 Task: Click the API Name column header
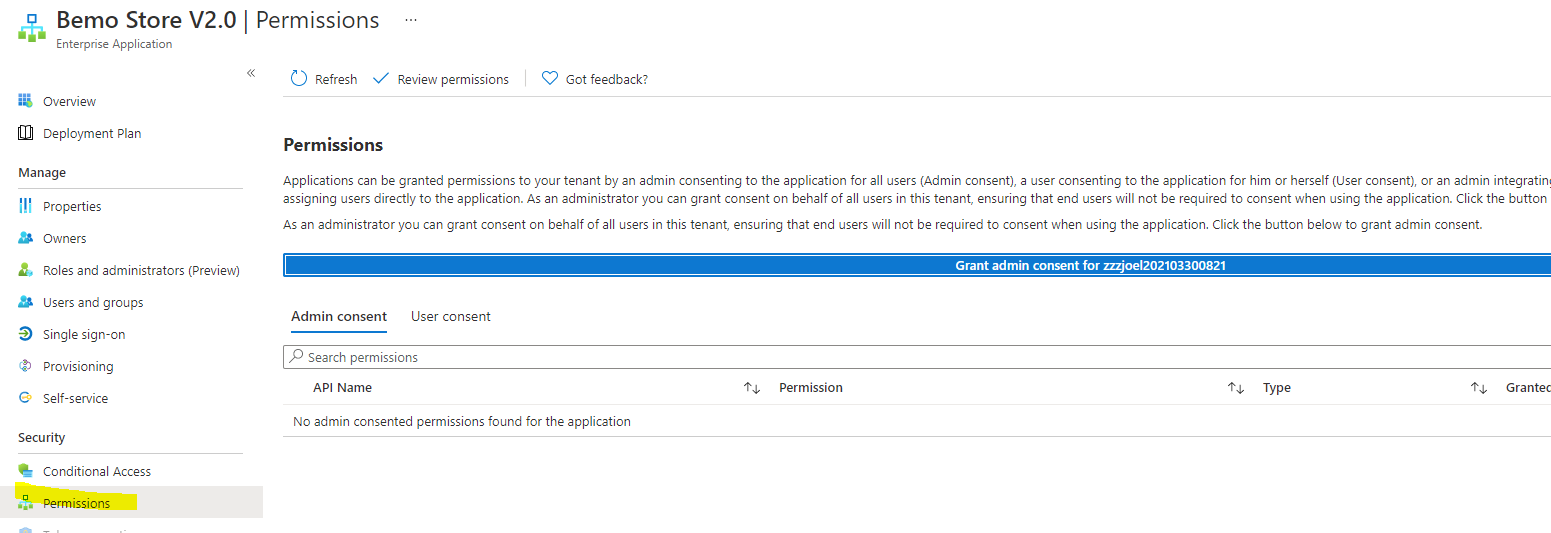click(x=342, y=387)
